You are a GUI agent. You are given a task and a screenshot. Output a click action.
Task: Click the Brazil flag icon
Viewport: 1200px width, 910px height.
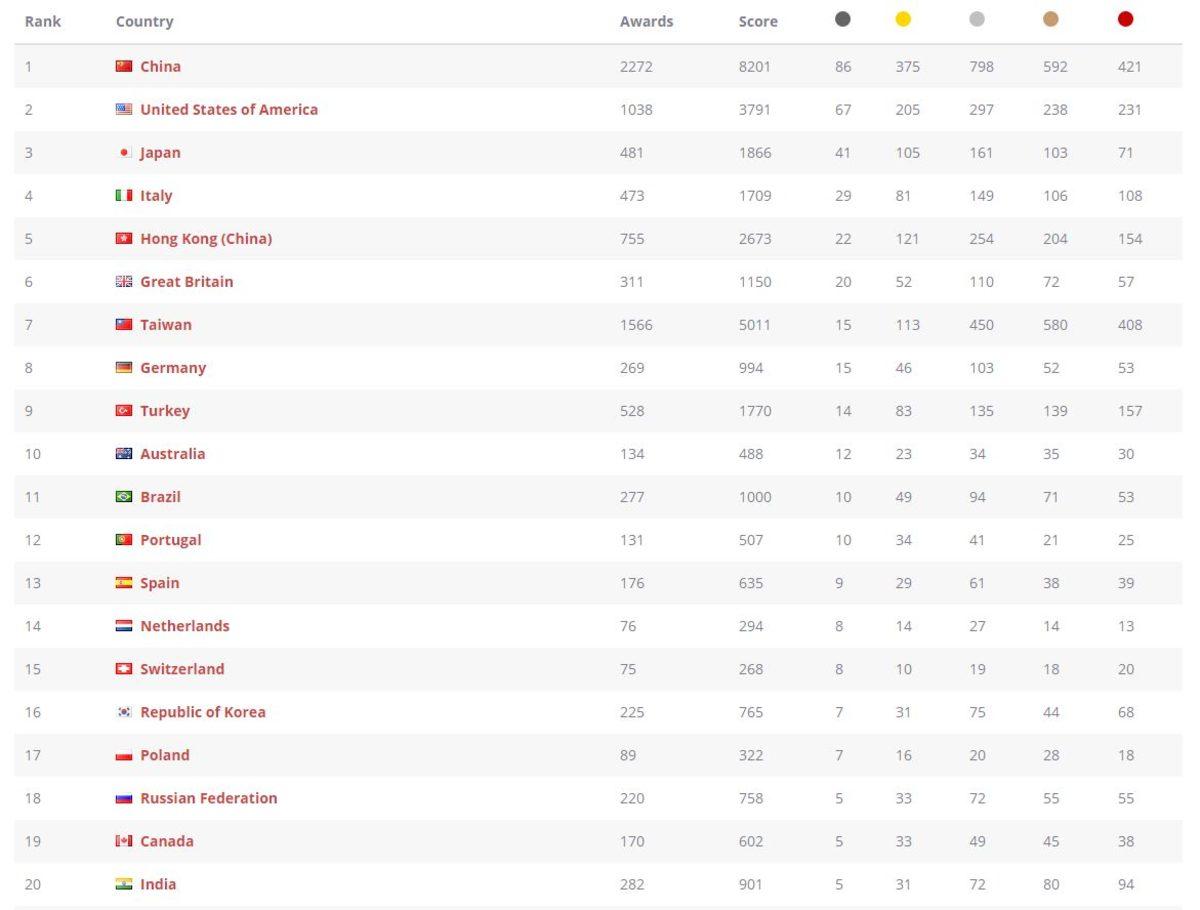coord(124,497)
